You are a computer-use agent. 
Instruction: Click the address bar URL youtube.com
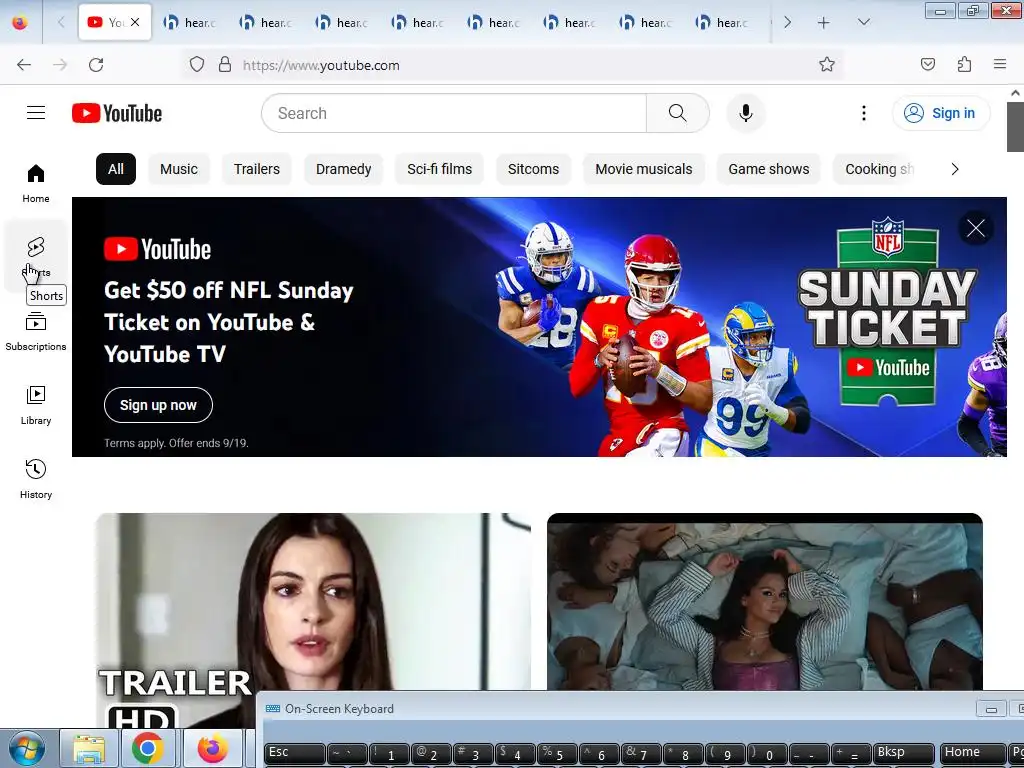(321, 65)
